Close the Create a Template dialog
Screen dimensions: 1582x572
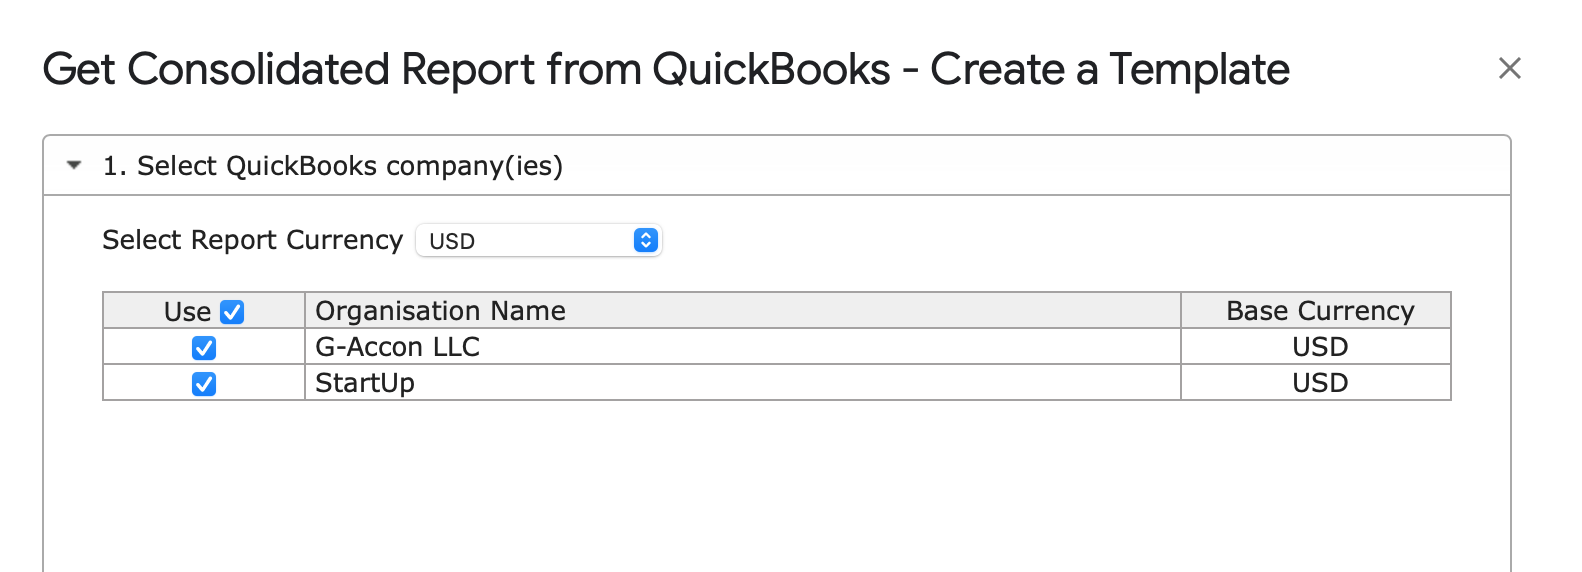1509,68
